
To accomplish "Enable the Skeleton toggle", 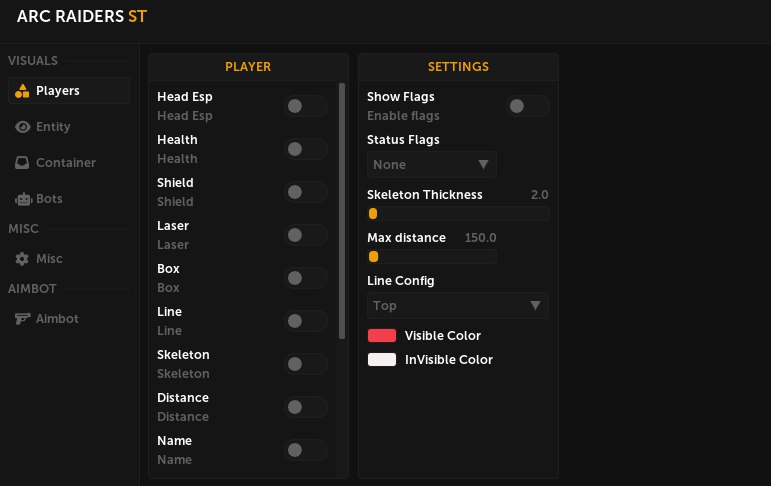I will [305, 364].
